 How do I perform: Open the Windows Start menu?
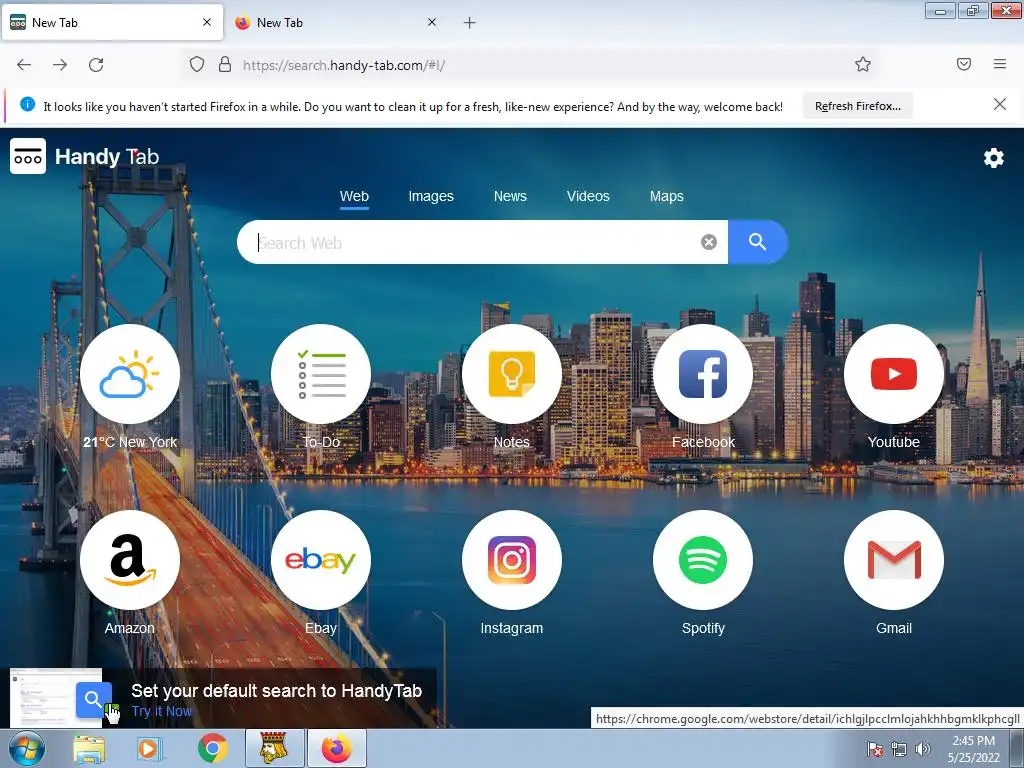click(26, 748)
